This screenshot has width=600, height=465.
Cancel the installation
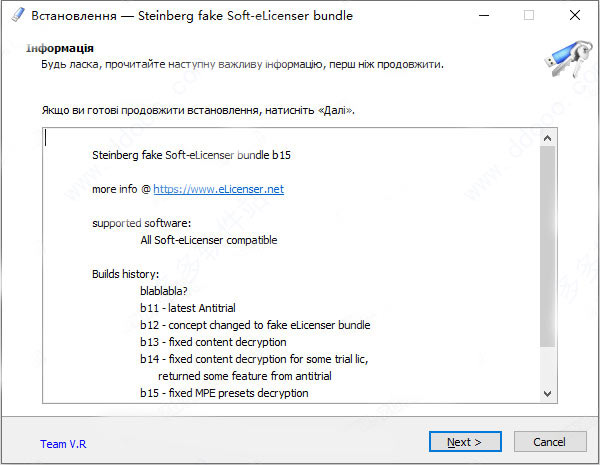pos(549,442)
